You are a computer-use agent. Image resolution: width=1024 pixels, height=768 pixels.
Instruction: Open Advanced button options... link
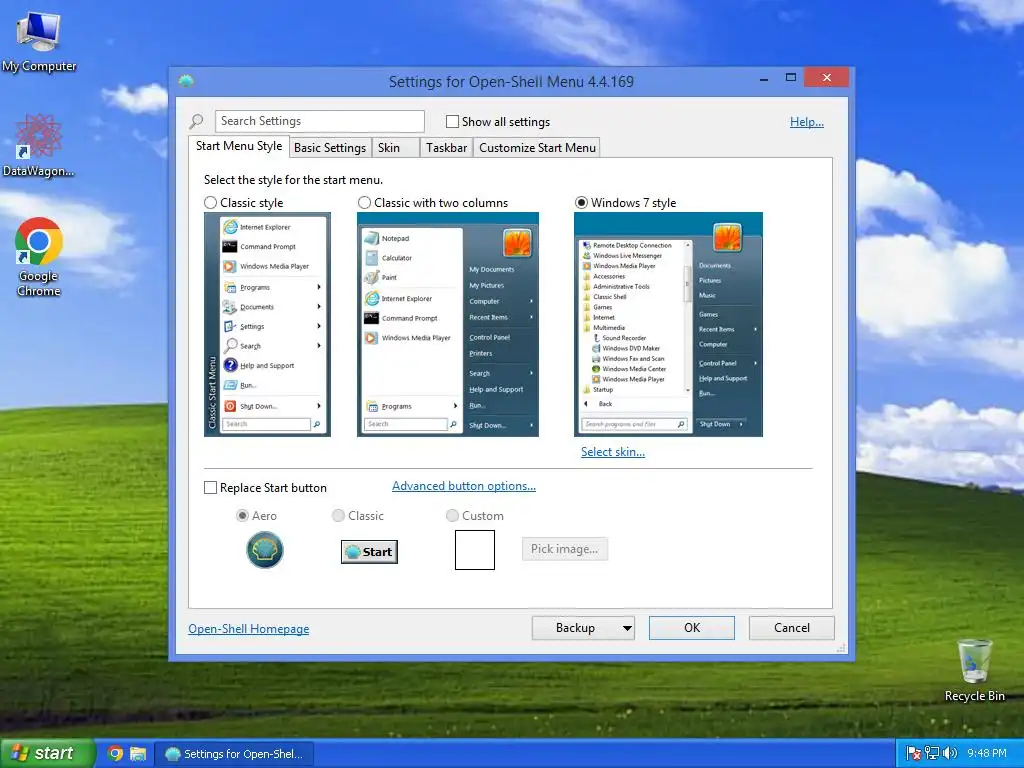pos(464,487)
